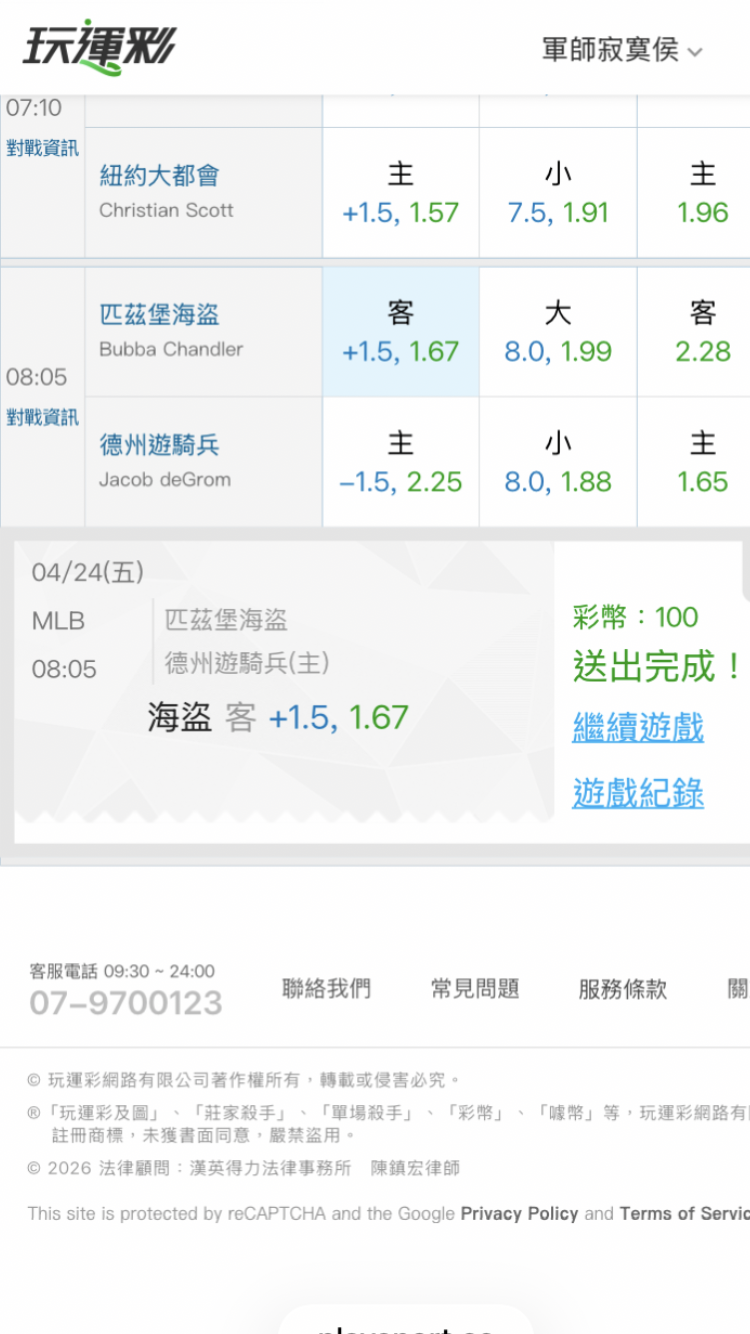Open 對戰資訊 for the 07:10 game
750x1334 pixels.
(x=42, y=148)
